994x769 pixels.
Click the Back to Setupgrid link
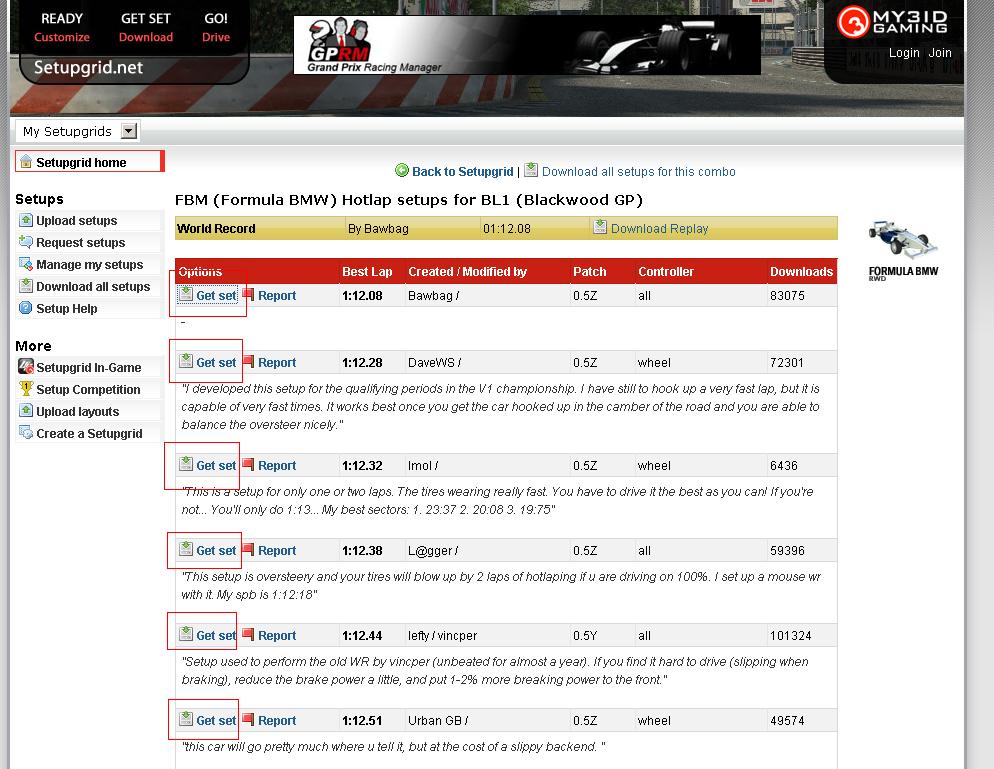pyautogui.click(x=463, y=171)
